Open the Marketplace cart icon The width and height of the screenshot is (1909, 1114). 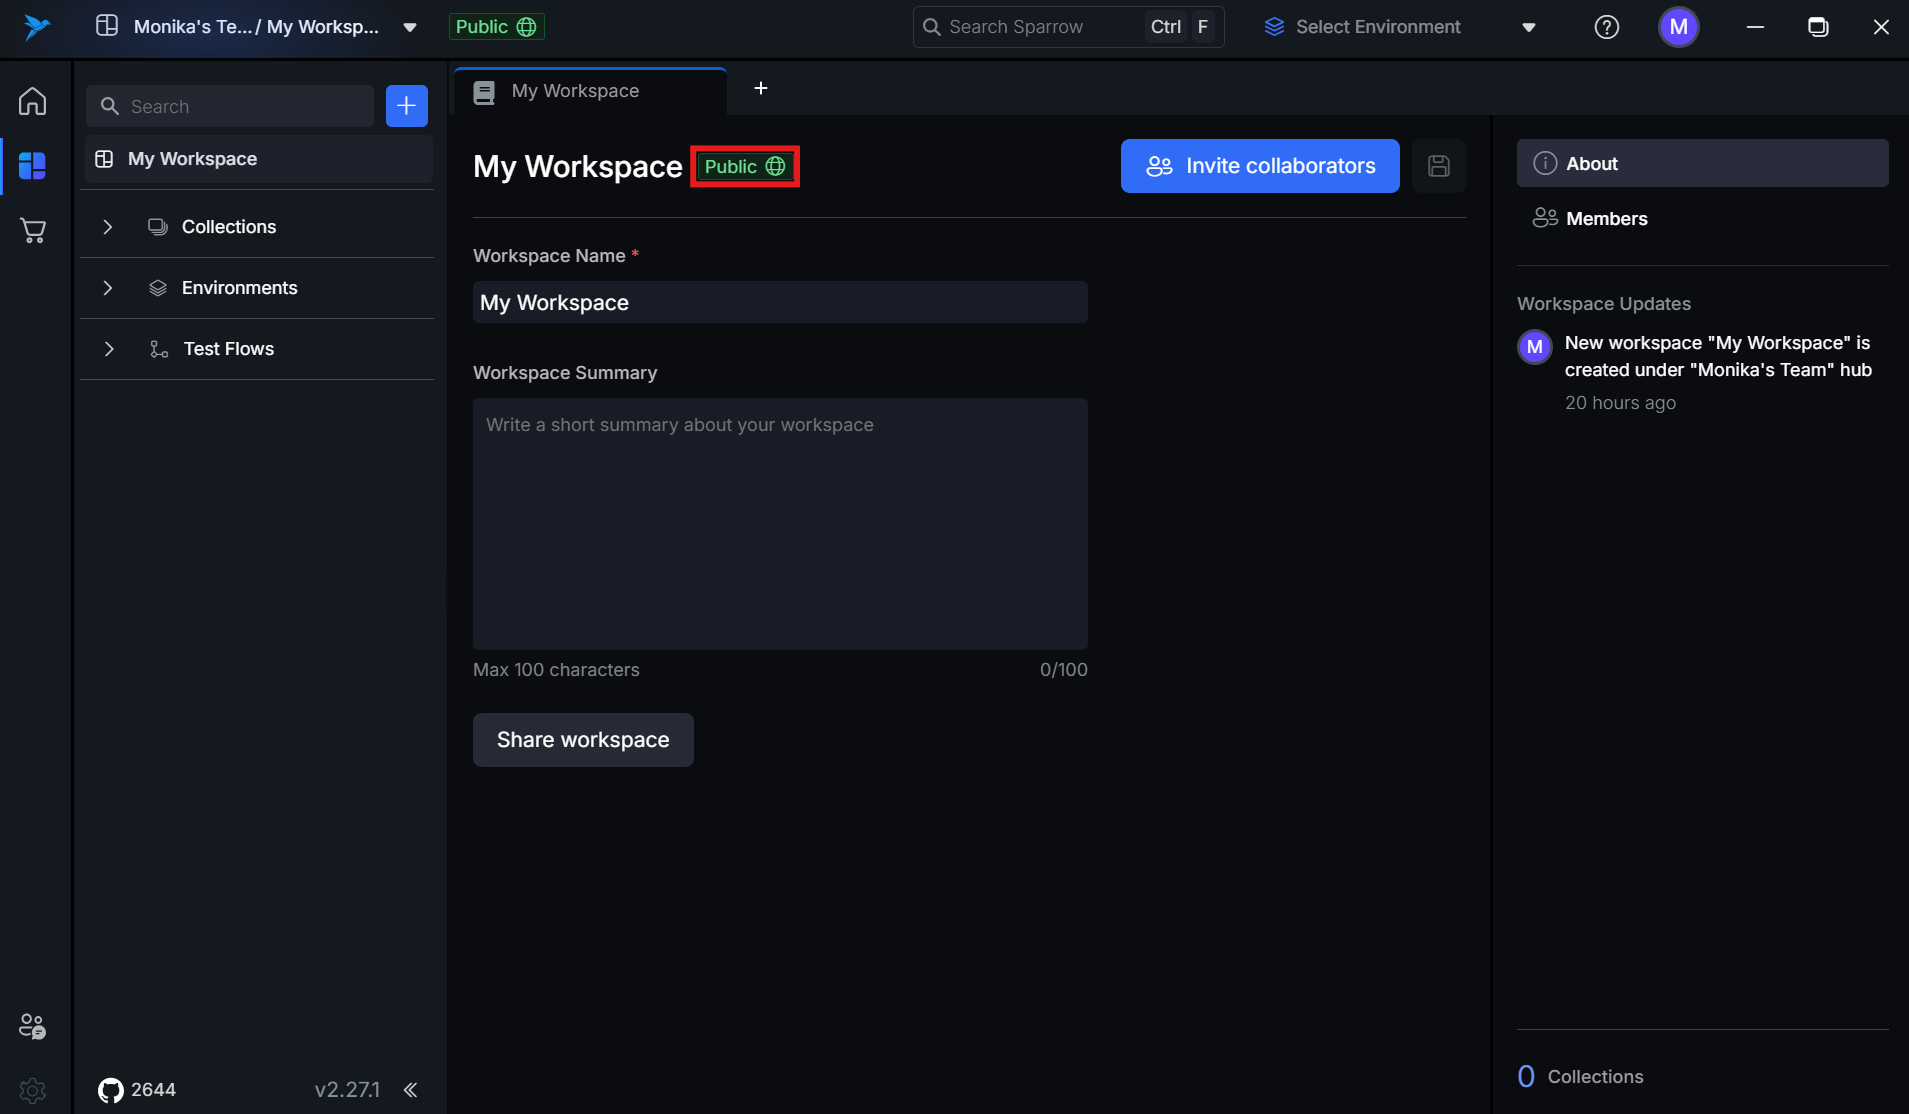tap(32, 230)
